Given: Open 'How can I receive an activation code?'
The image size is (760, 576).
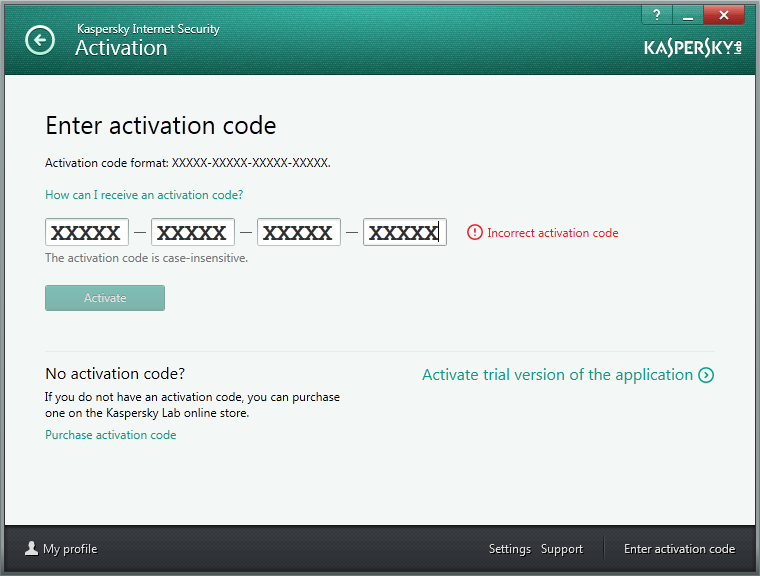Looking at the screenshot, I should (x=144, y=195).
